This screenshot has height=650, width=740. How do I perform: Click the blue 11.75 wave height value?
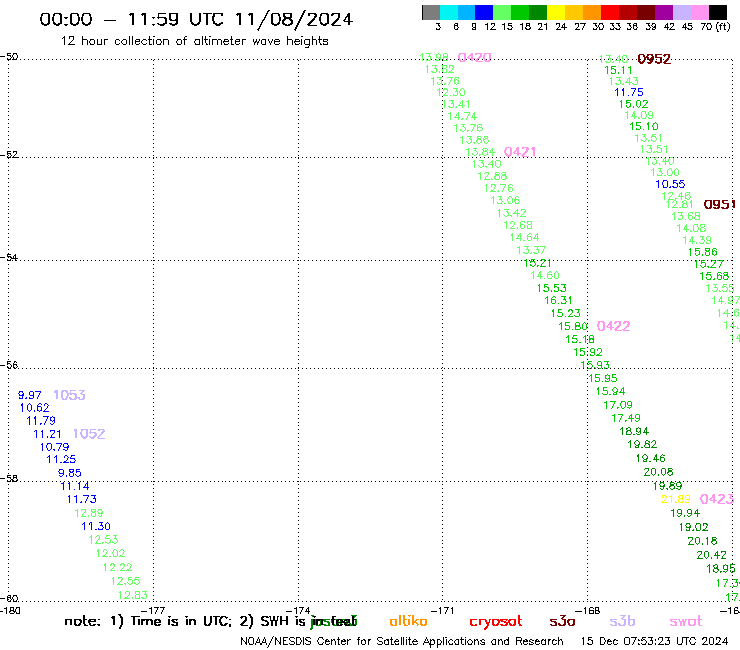coord(629,93)
